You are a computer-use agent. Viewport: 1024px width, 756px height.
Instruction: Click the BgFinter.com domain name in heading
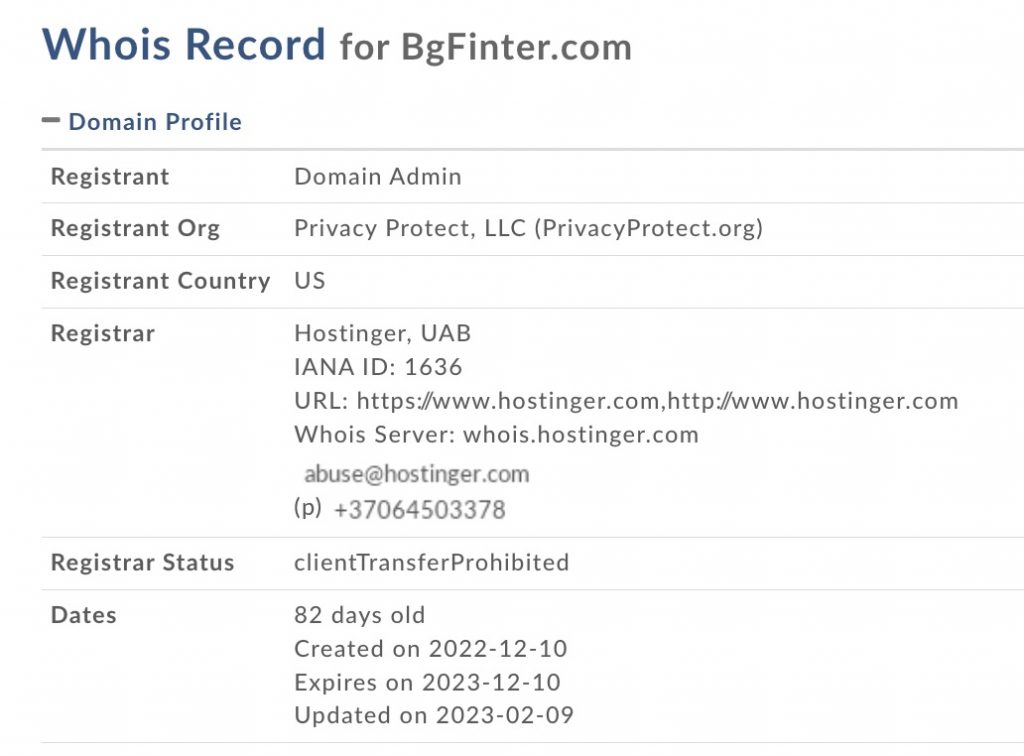click(516, 47)
